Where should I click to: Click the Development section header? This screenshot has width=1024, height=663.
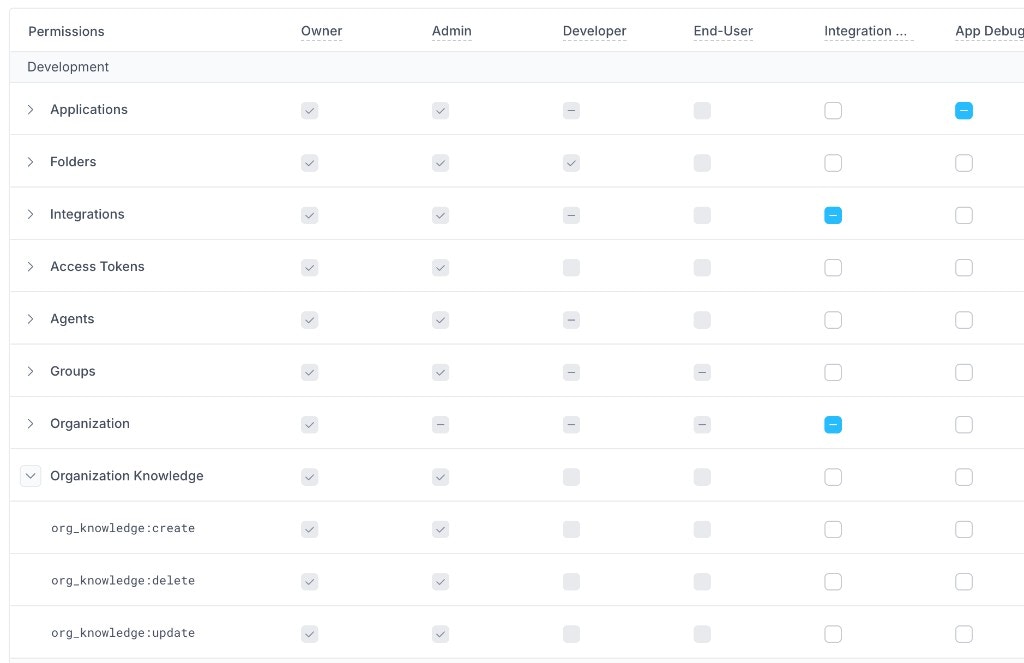(x=68, y=67)
